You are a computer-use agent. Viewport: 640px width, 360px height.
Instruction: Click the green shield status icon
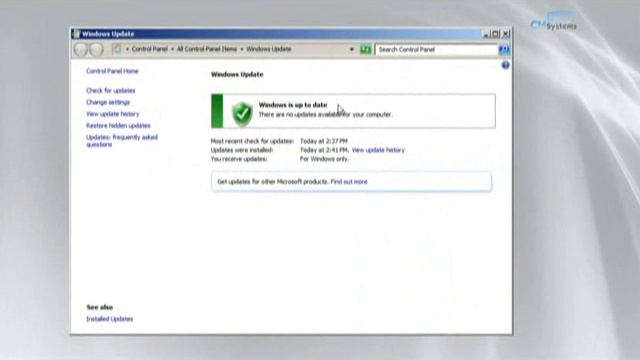(242, 113)
